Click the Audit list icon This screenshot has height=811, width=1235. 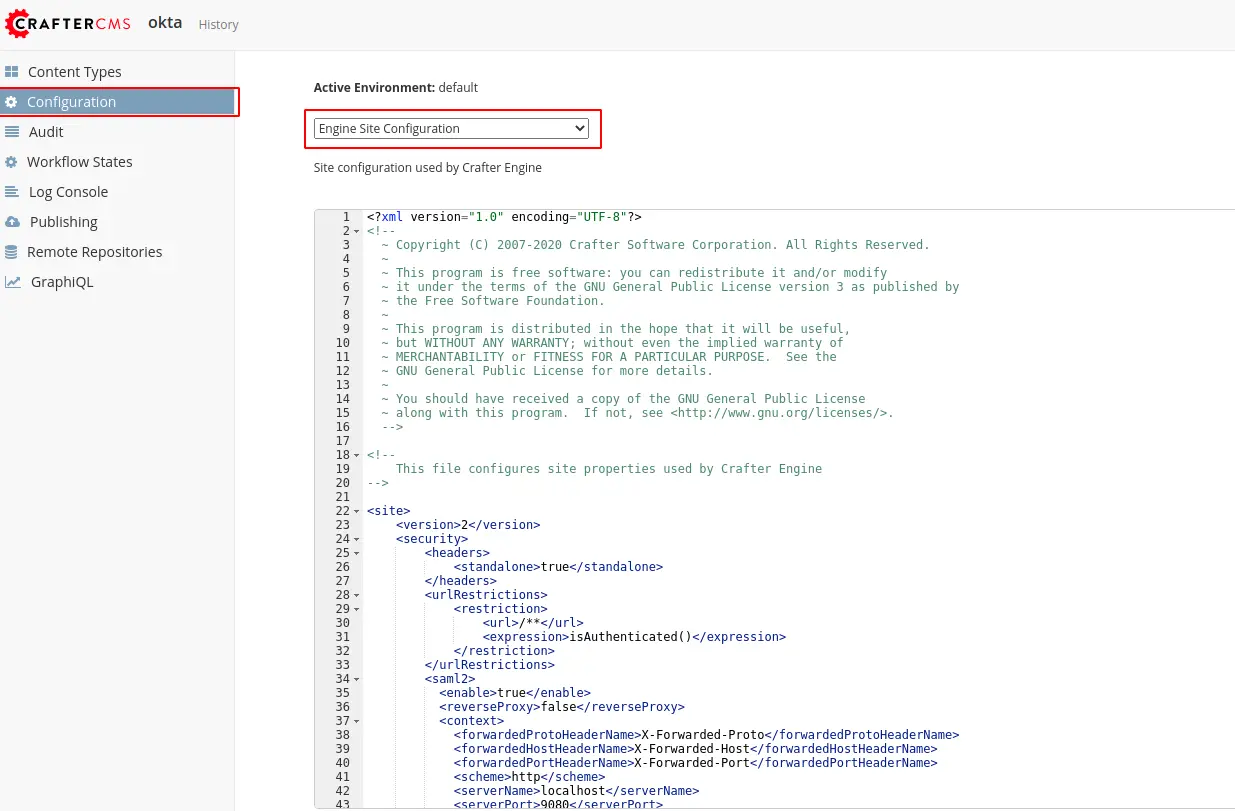point(12,132)
